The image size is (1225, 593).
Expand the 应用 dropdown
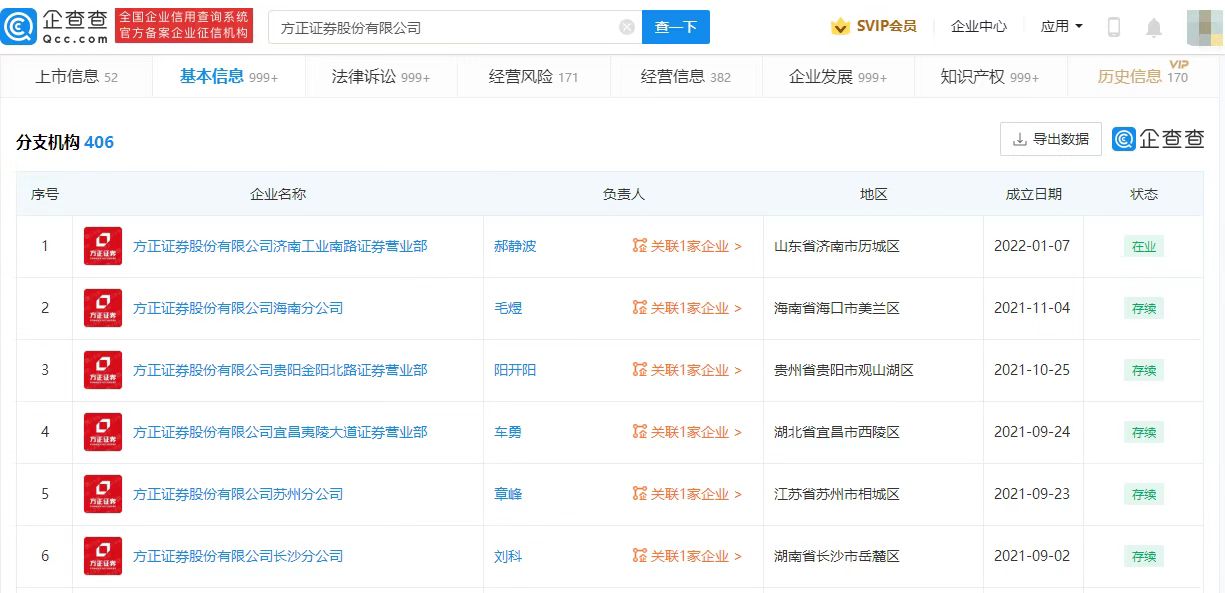click(1061, 26)
